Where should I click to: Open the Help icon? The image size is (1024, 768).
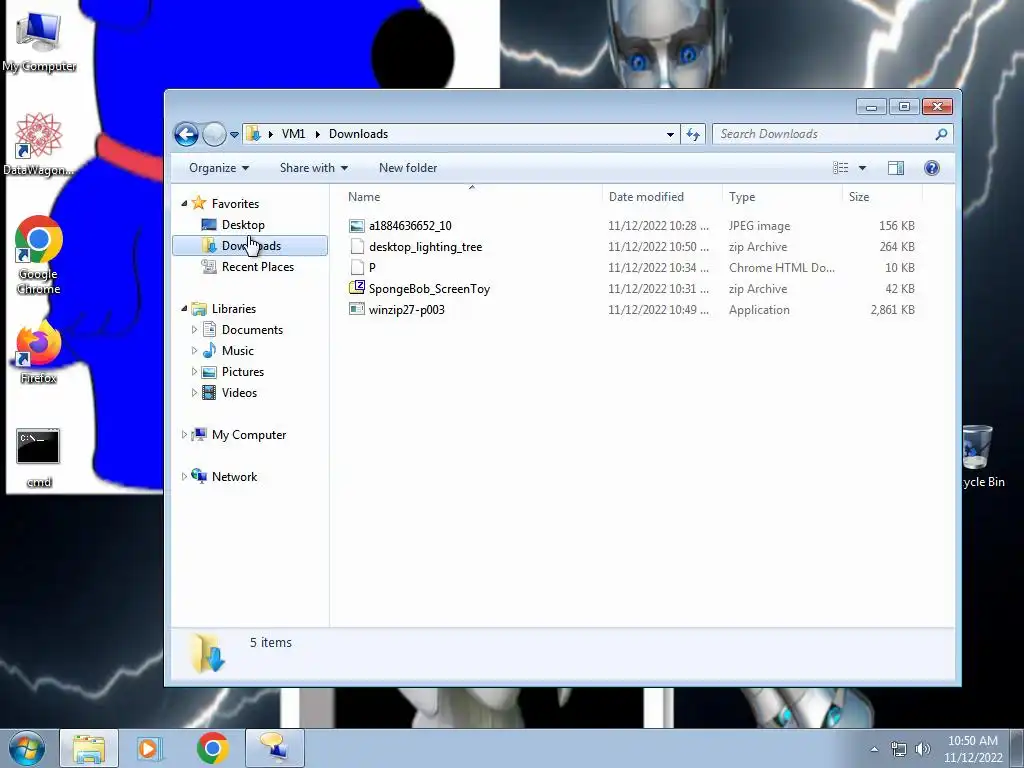932,168
